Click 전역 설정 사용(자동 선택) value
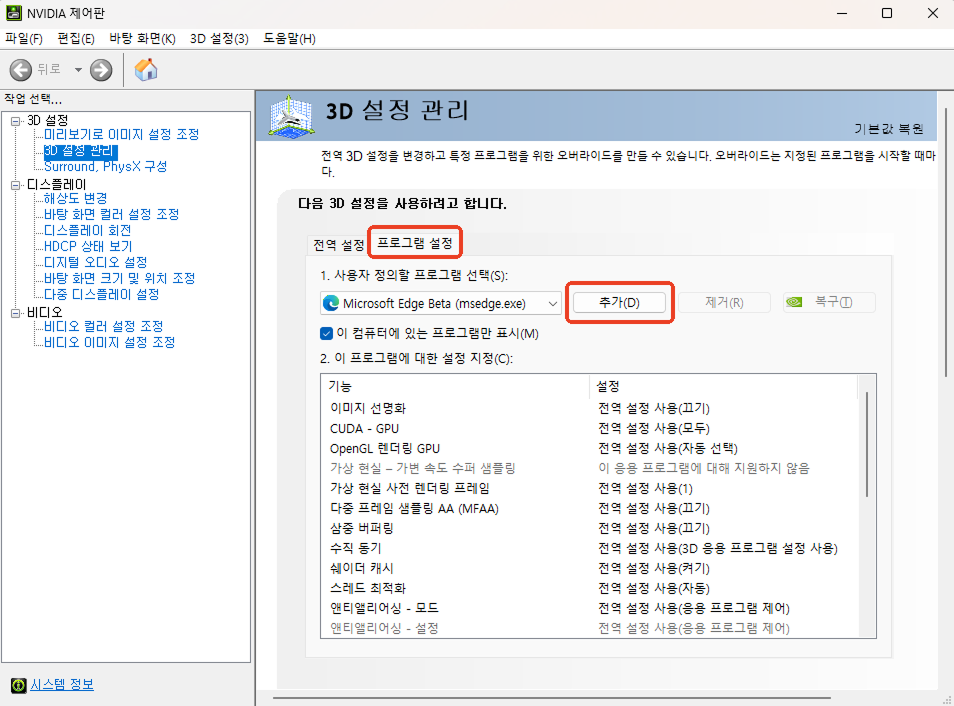Viewport: 954px width, 706px height. [x=667, y=448]
